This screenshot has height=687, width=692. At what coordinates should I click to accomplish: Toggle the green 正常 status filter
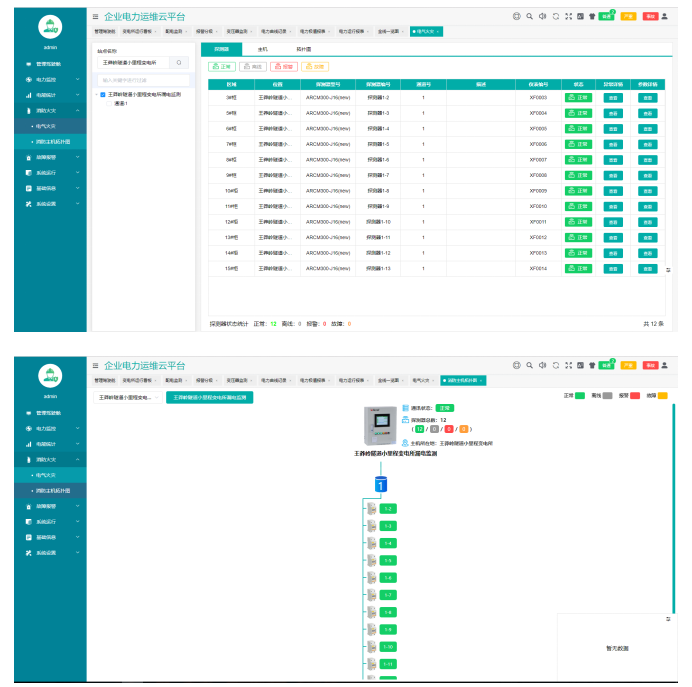(x=222, y=67)
